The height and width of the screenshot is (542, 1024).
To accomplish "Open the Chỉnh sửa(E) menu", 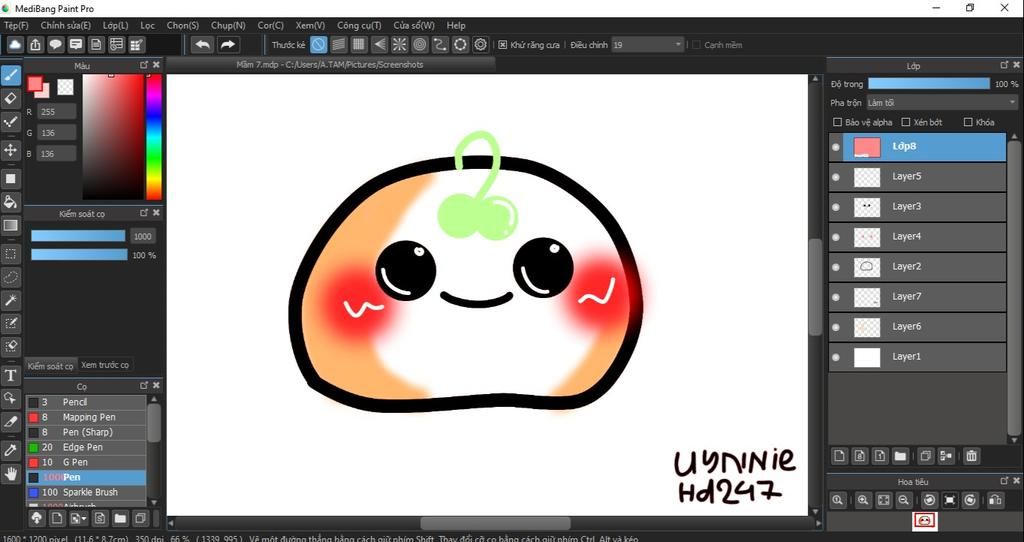I will 65,25.
